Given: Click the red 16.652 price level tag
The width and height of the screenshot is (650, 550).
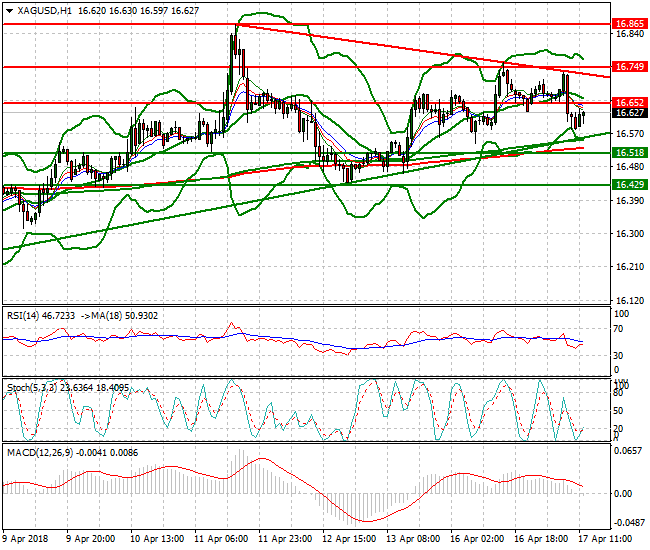Looking at the screenshot, I should (629, 102).
